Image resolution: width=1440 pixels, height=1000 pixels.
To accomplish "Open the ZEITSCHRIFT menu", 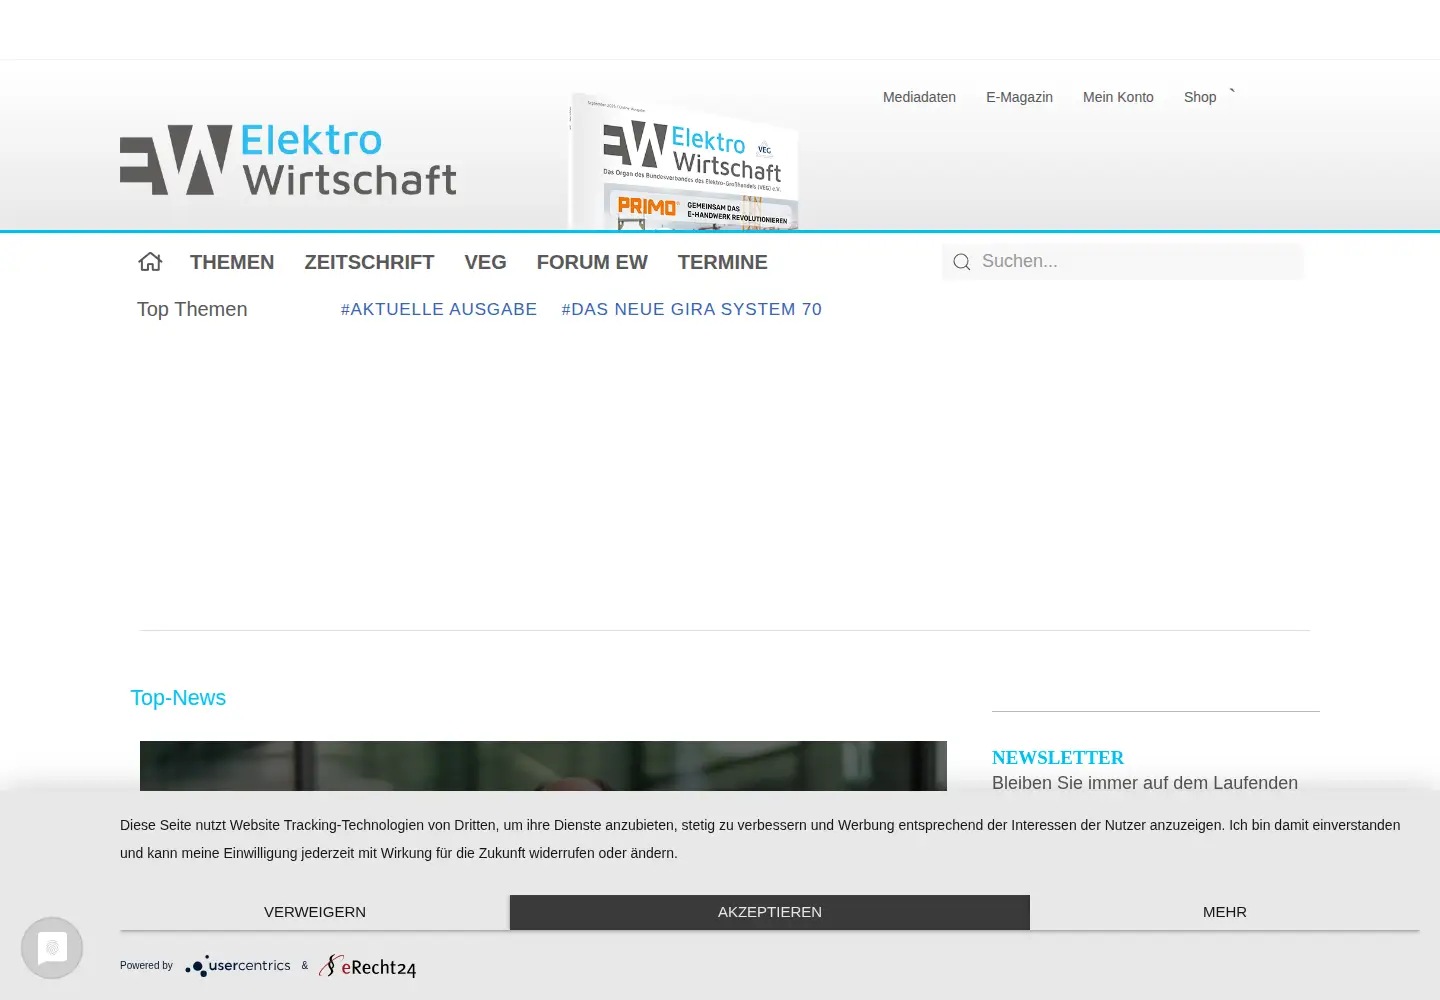I will (x=369, y=262).
